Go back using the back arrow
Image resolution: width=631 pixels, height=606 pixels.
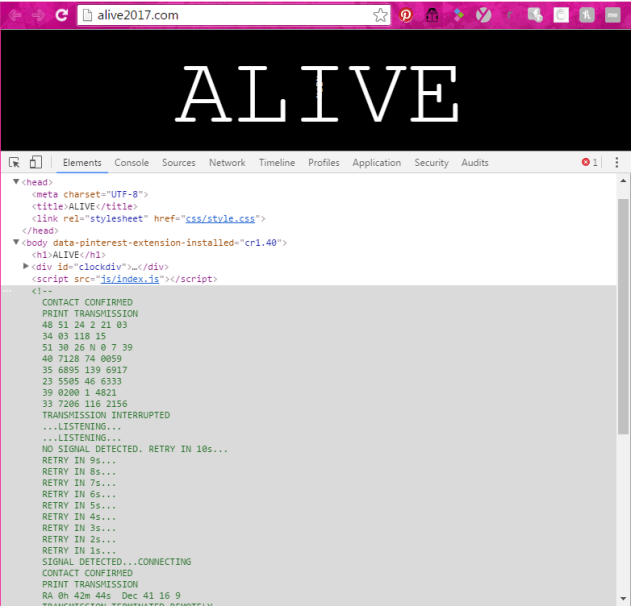(15, 15)
